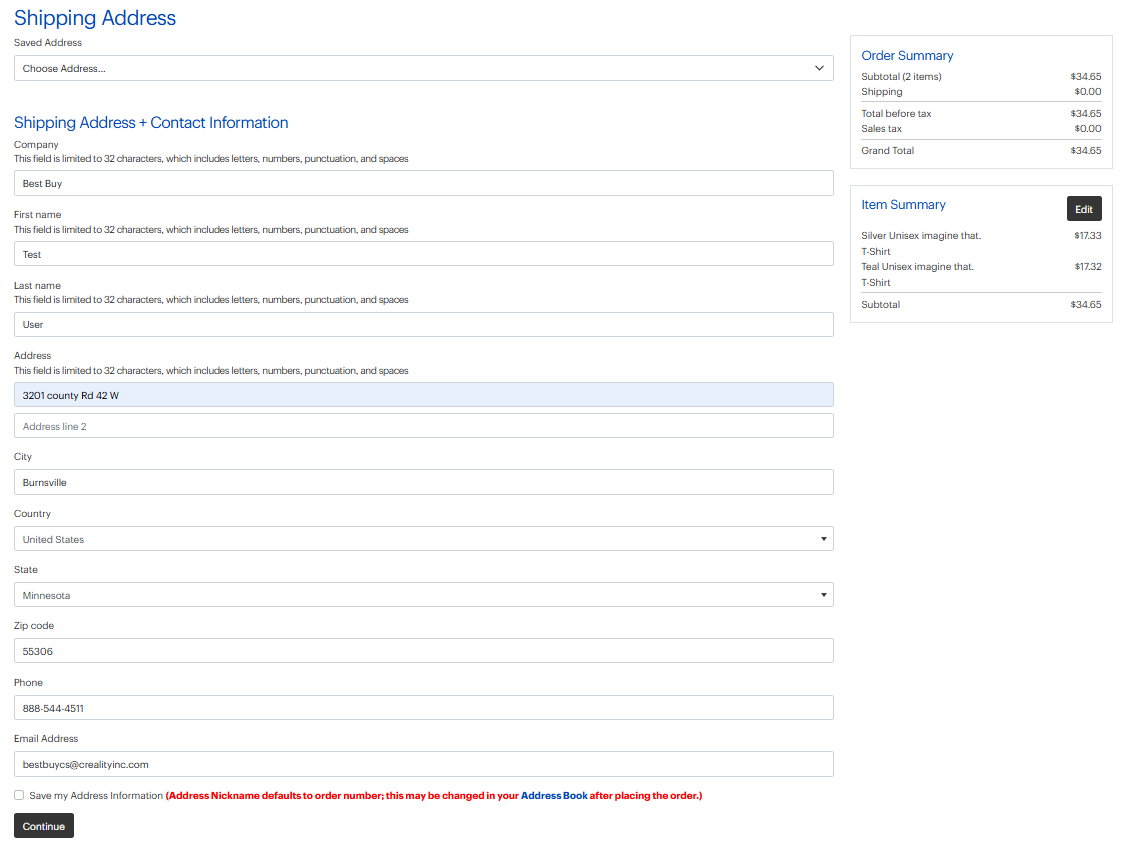Viewport: 1124px width, 845px height.
Task: Click the State dropdown arrow icon
Action: tap(823, 595)
